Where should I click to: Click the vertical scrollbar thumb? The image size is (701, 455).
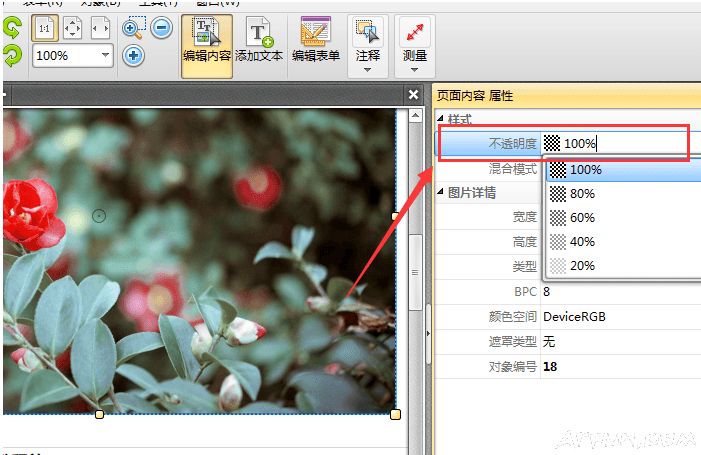click(x=415, y=272)
